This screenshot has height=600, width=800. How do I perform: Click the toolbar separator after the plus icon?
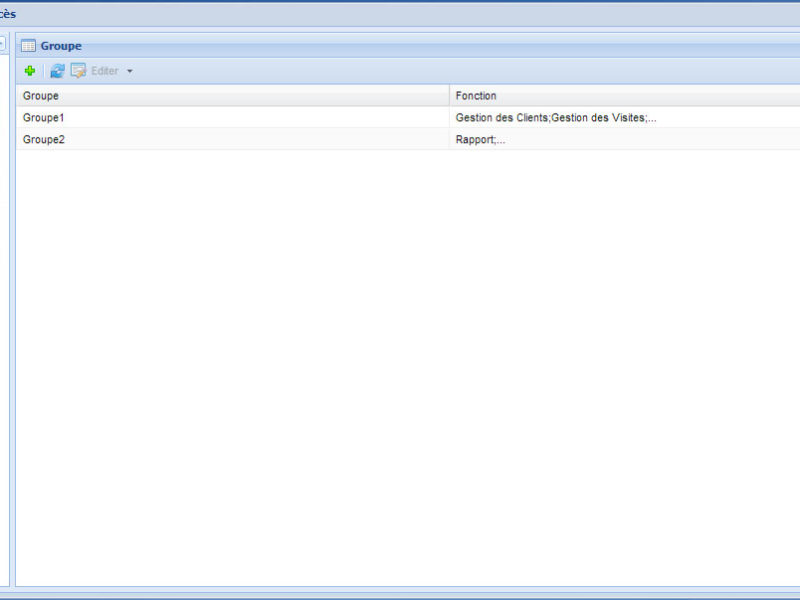click(x=43, y=71)
